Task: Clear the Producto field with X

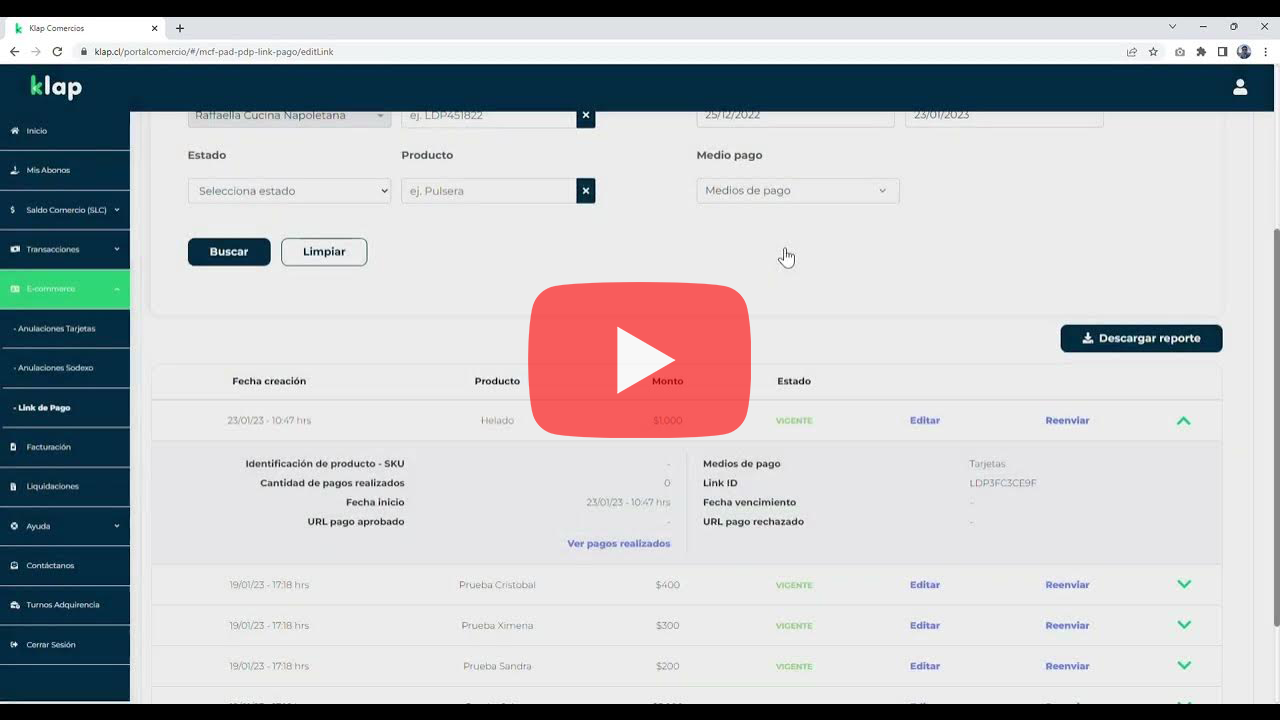Action: coord(586,191)
